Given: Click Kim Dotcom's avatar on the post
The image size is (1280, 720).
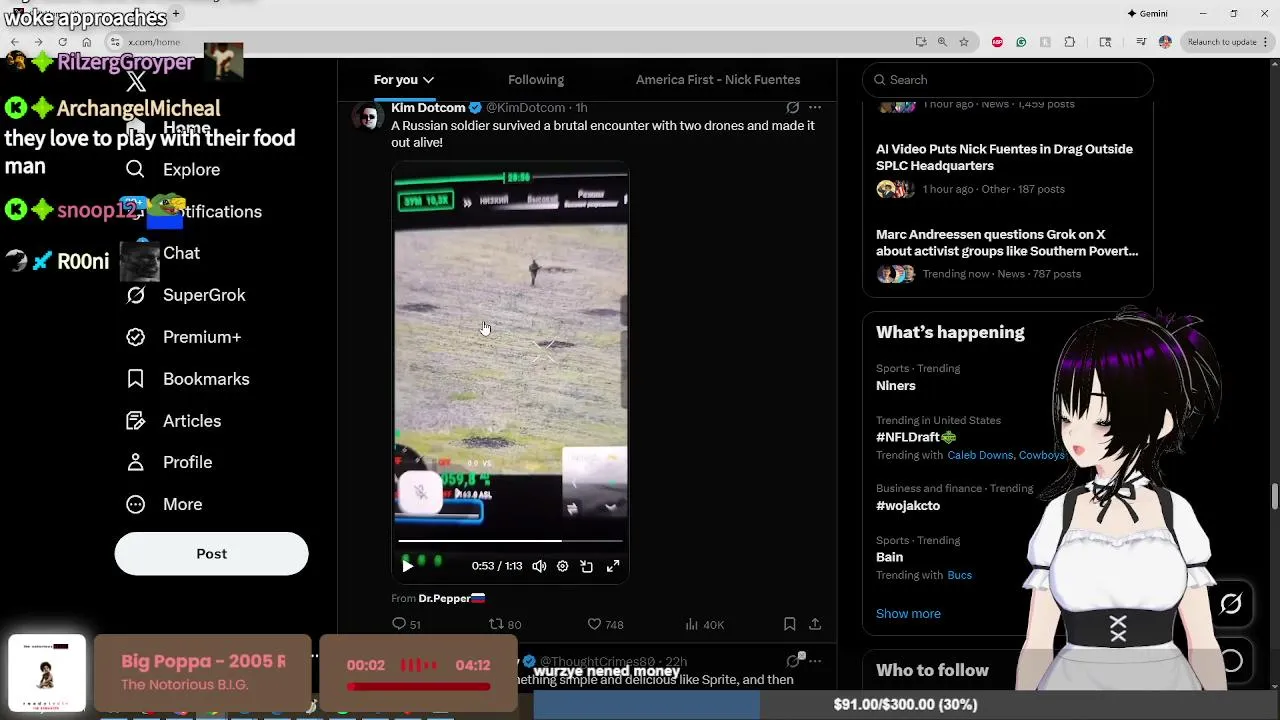Looking at the screenshot, I should point(368,117).
